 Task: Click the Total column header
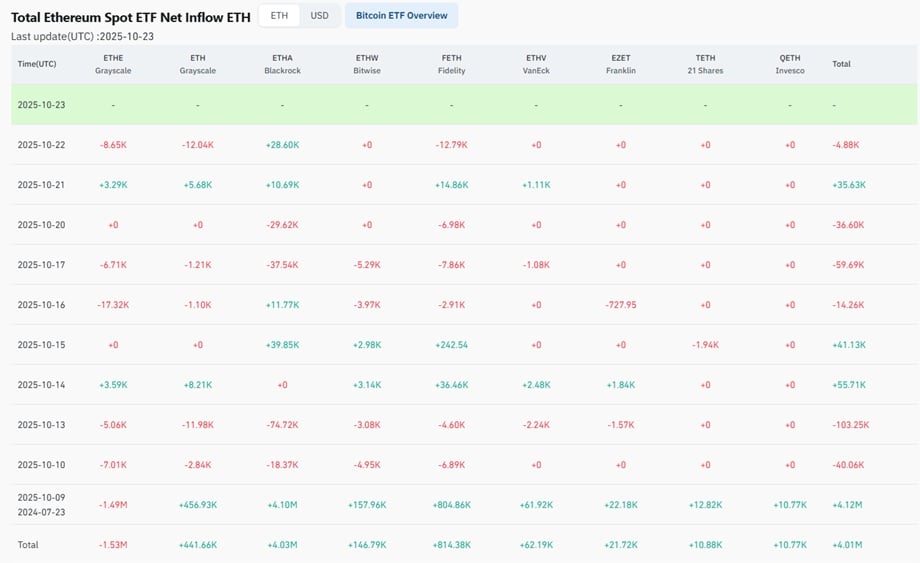(x=841, y=64)
